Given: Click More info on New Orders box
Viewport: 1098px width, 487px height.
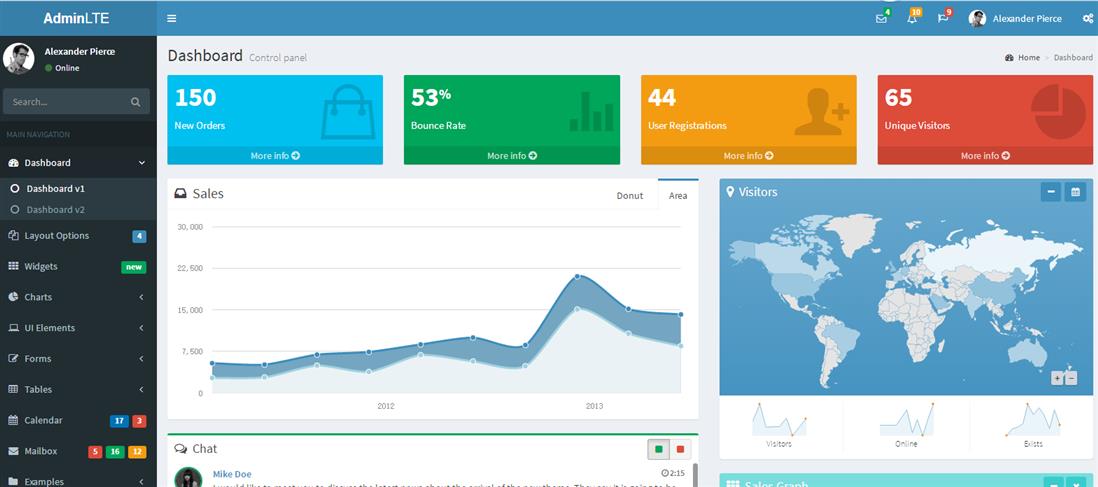Looking at the screenshot, I should click(275, 156).
